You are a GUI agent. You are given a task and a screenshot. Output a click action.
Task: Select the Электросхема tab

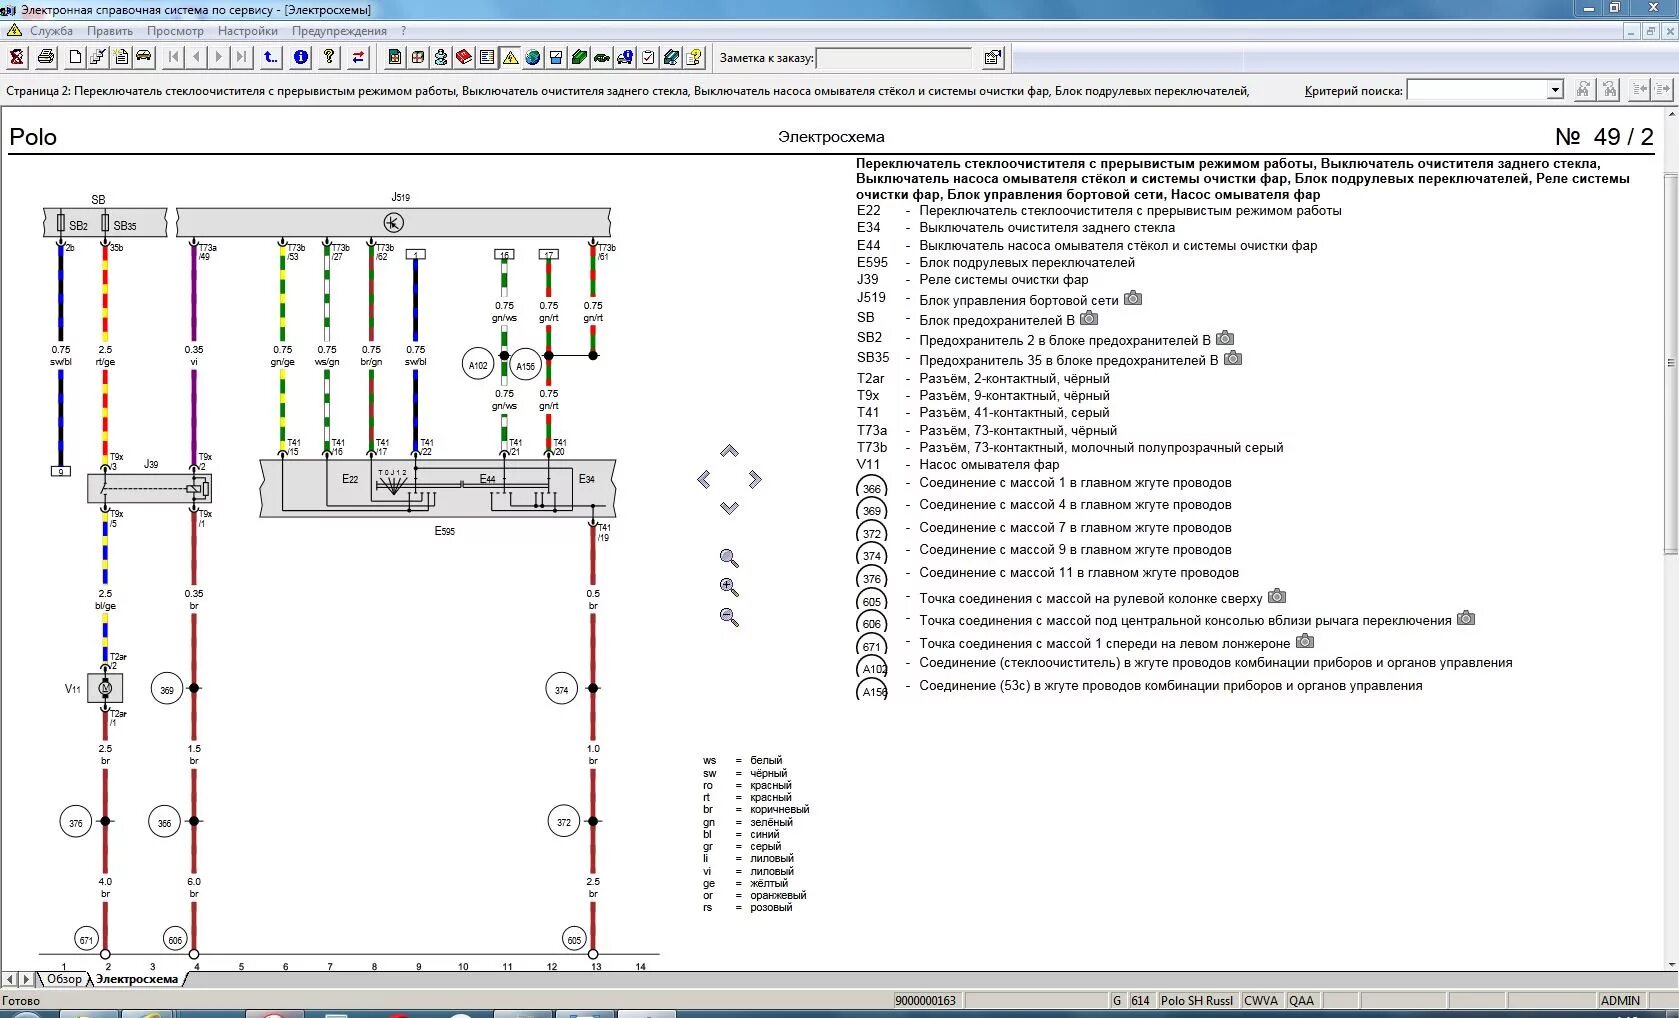136,979
